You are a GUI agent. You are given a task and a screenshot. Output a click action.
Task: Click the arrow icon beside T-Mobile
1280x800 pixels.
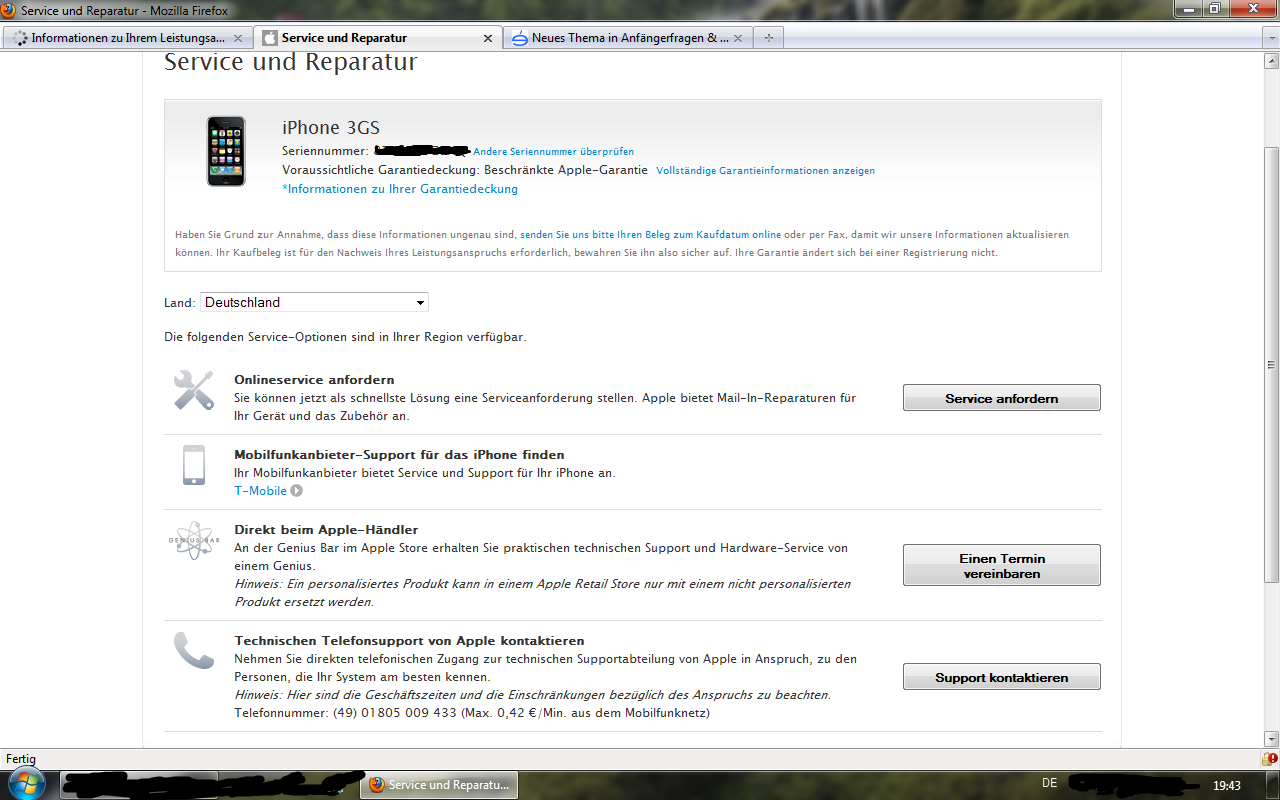pyautogui.click(x=297, y=491)
